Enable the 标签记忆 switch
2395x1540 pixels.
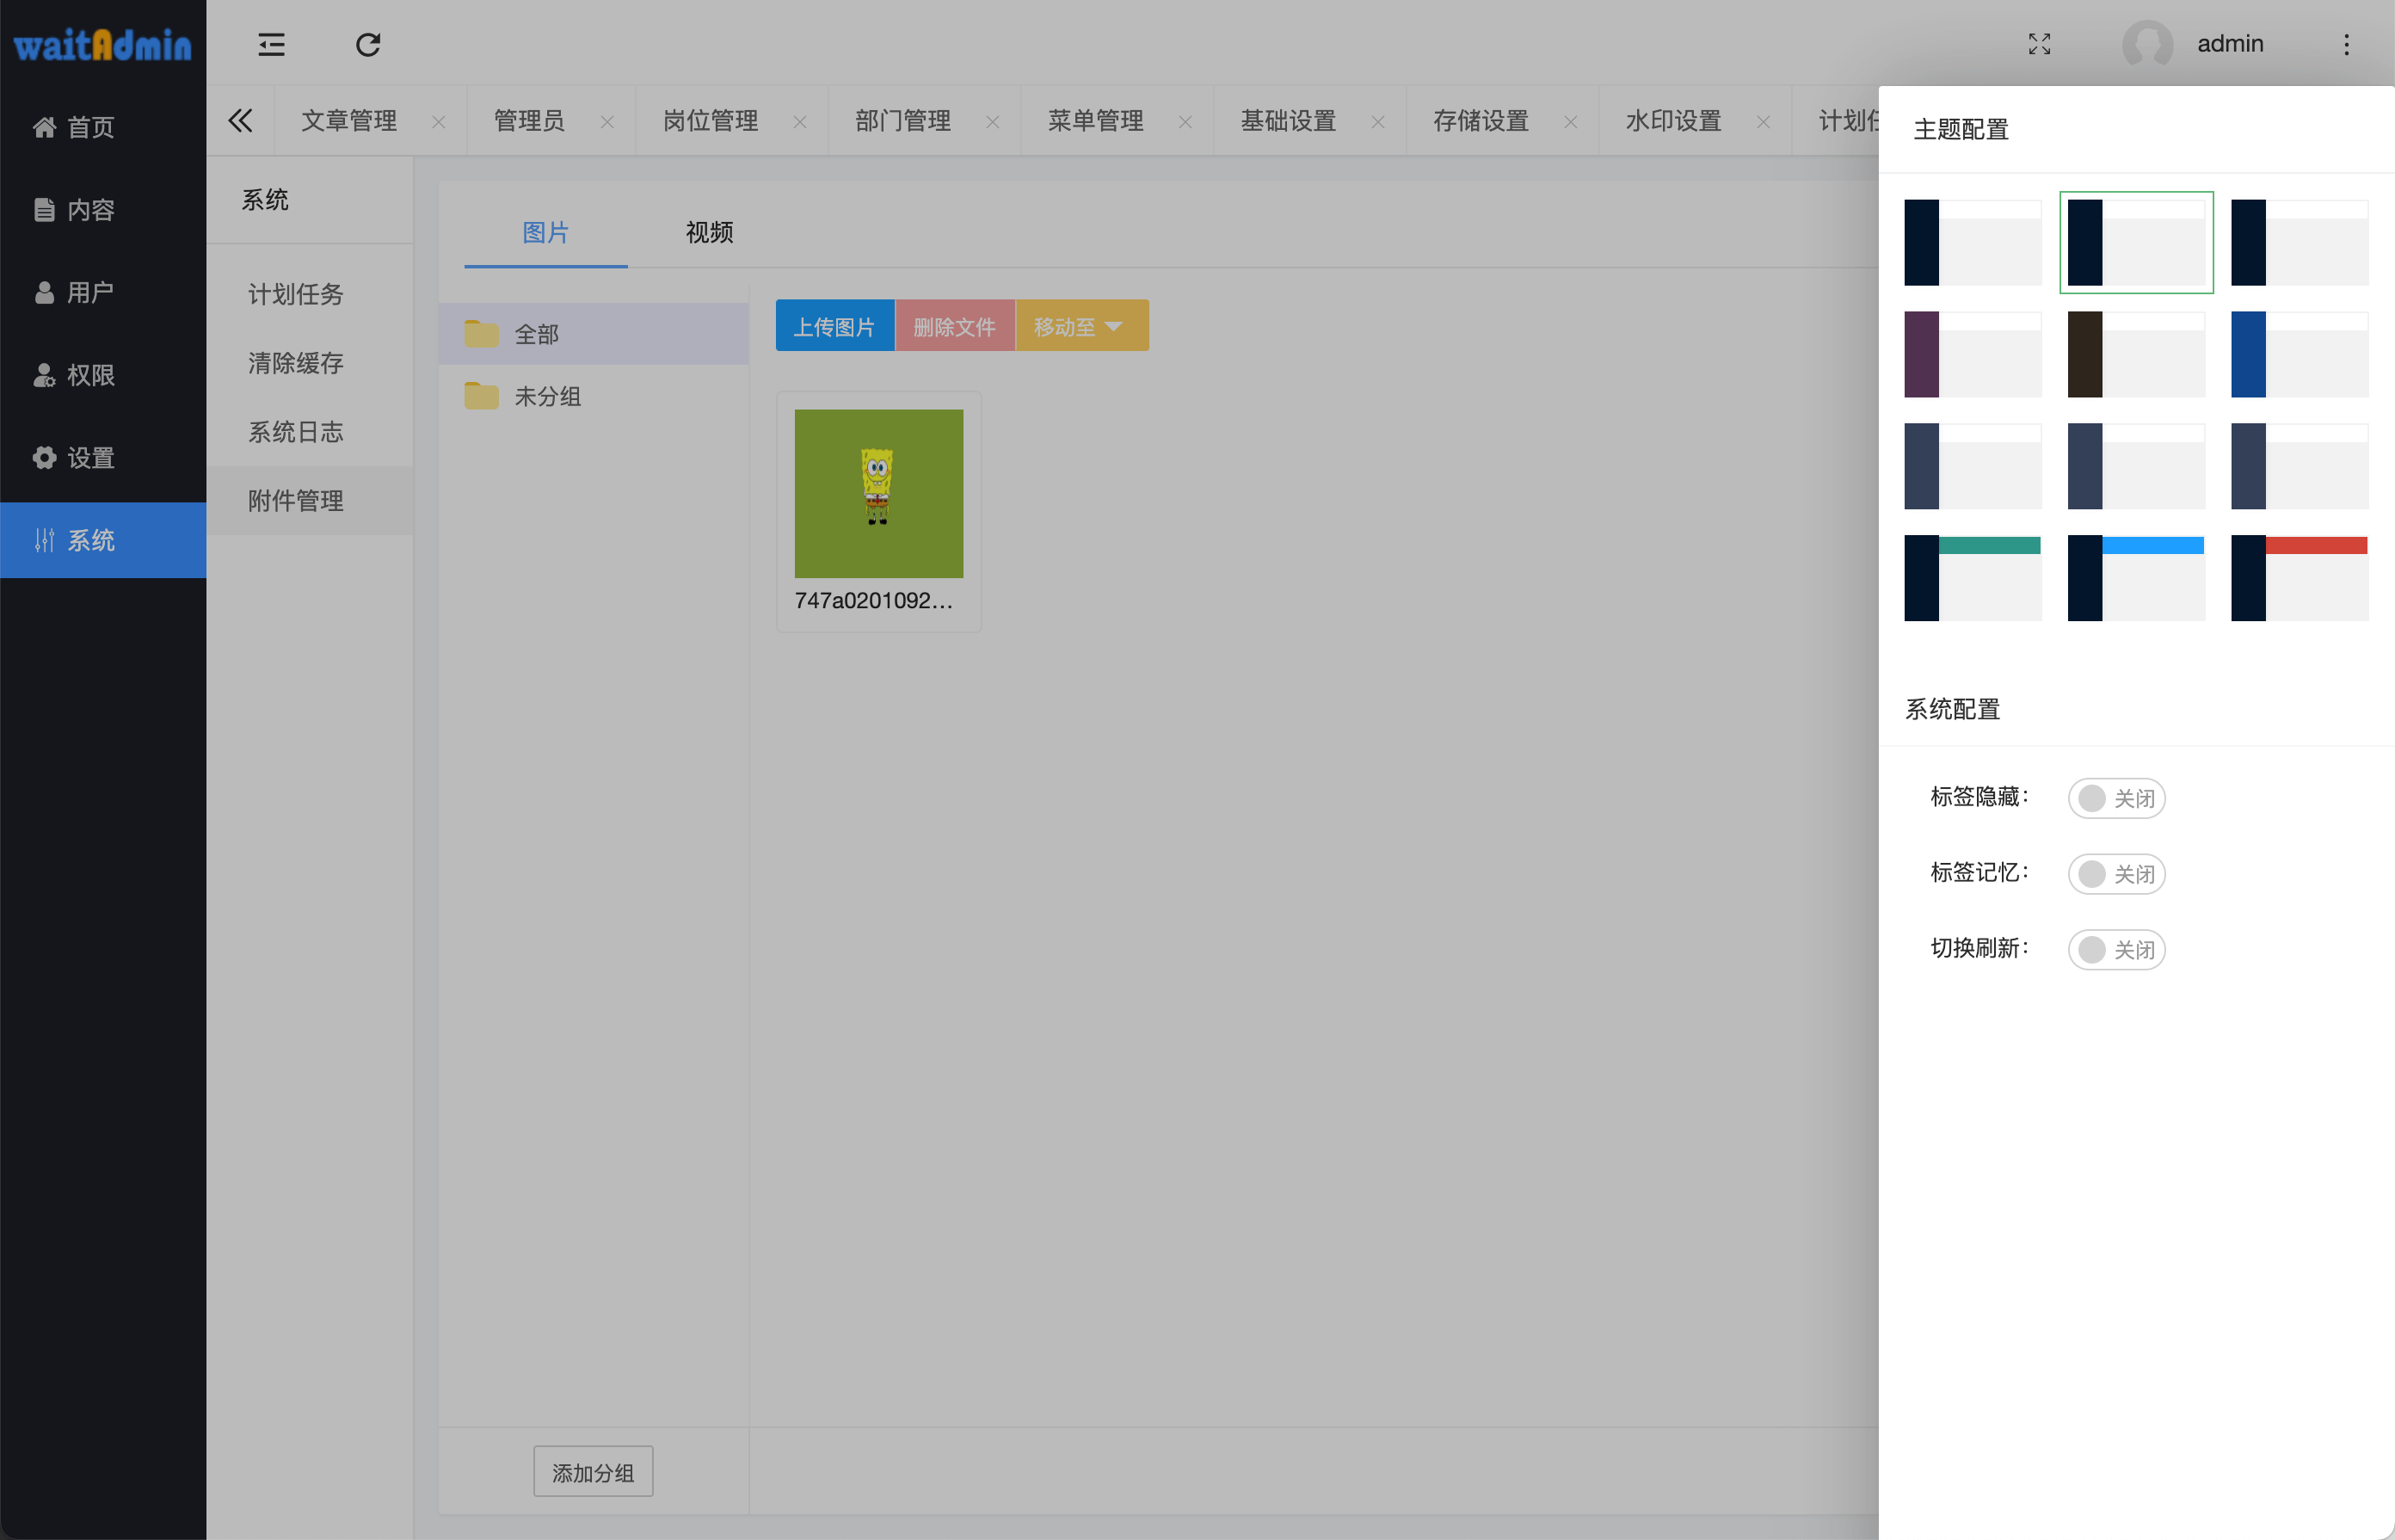2116,874
